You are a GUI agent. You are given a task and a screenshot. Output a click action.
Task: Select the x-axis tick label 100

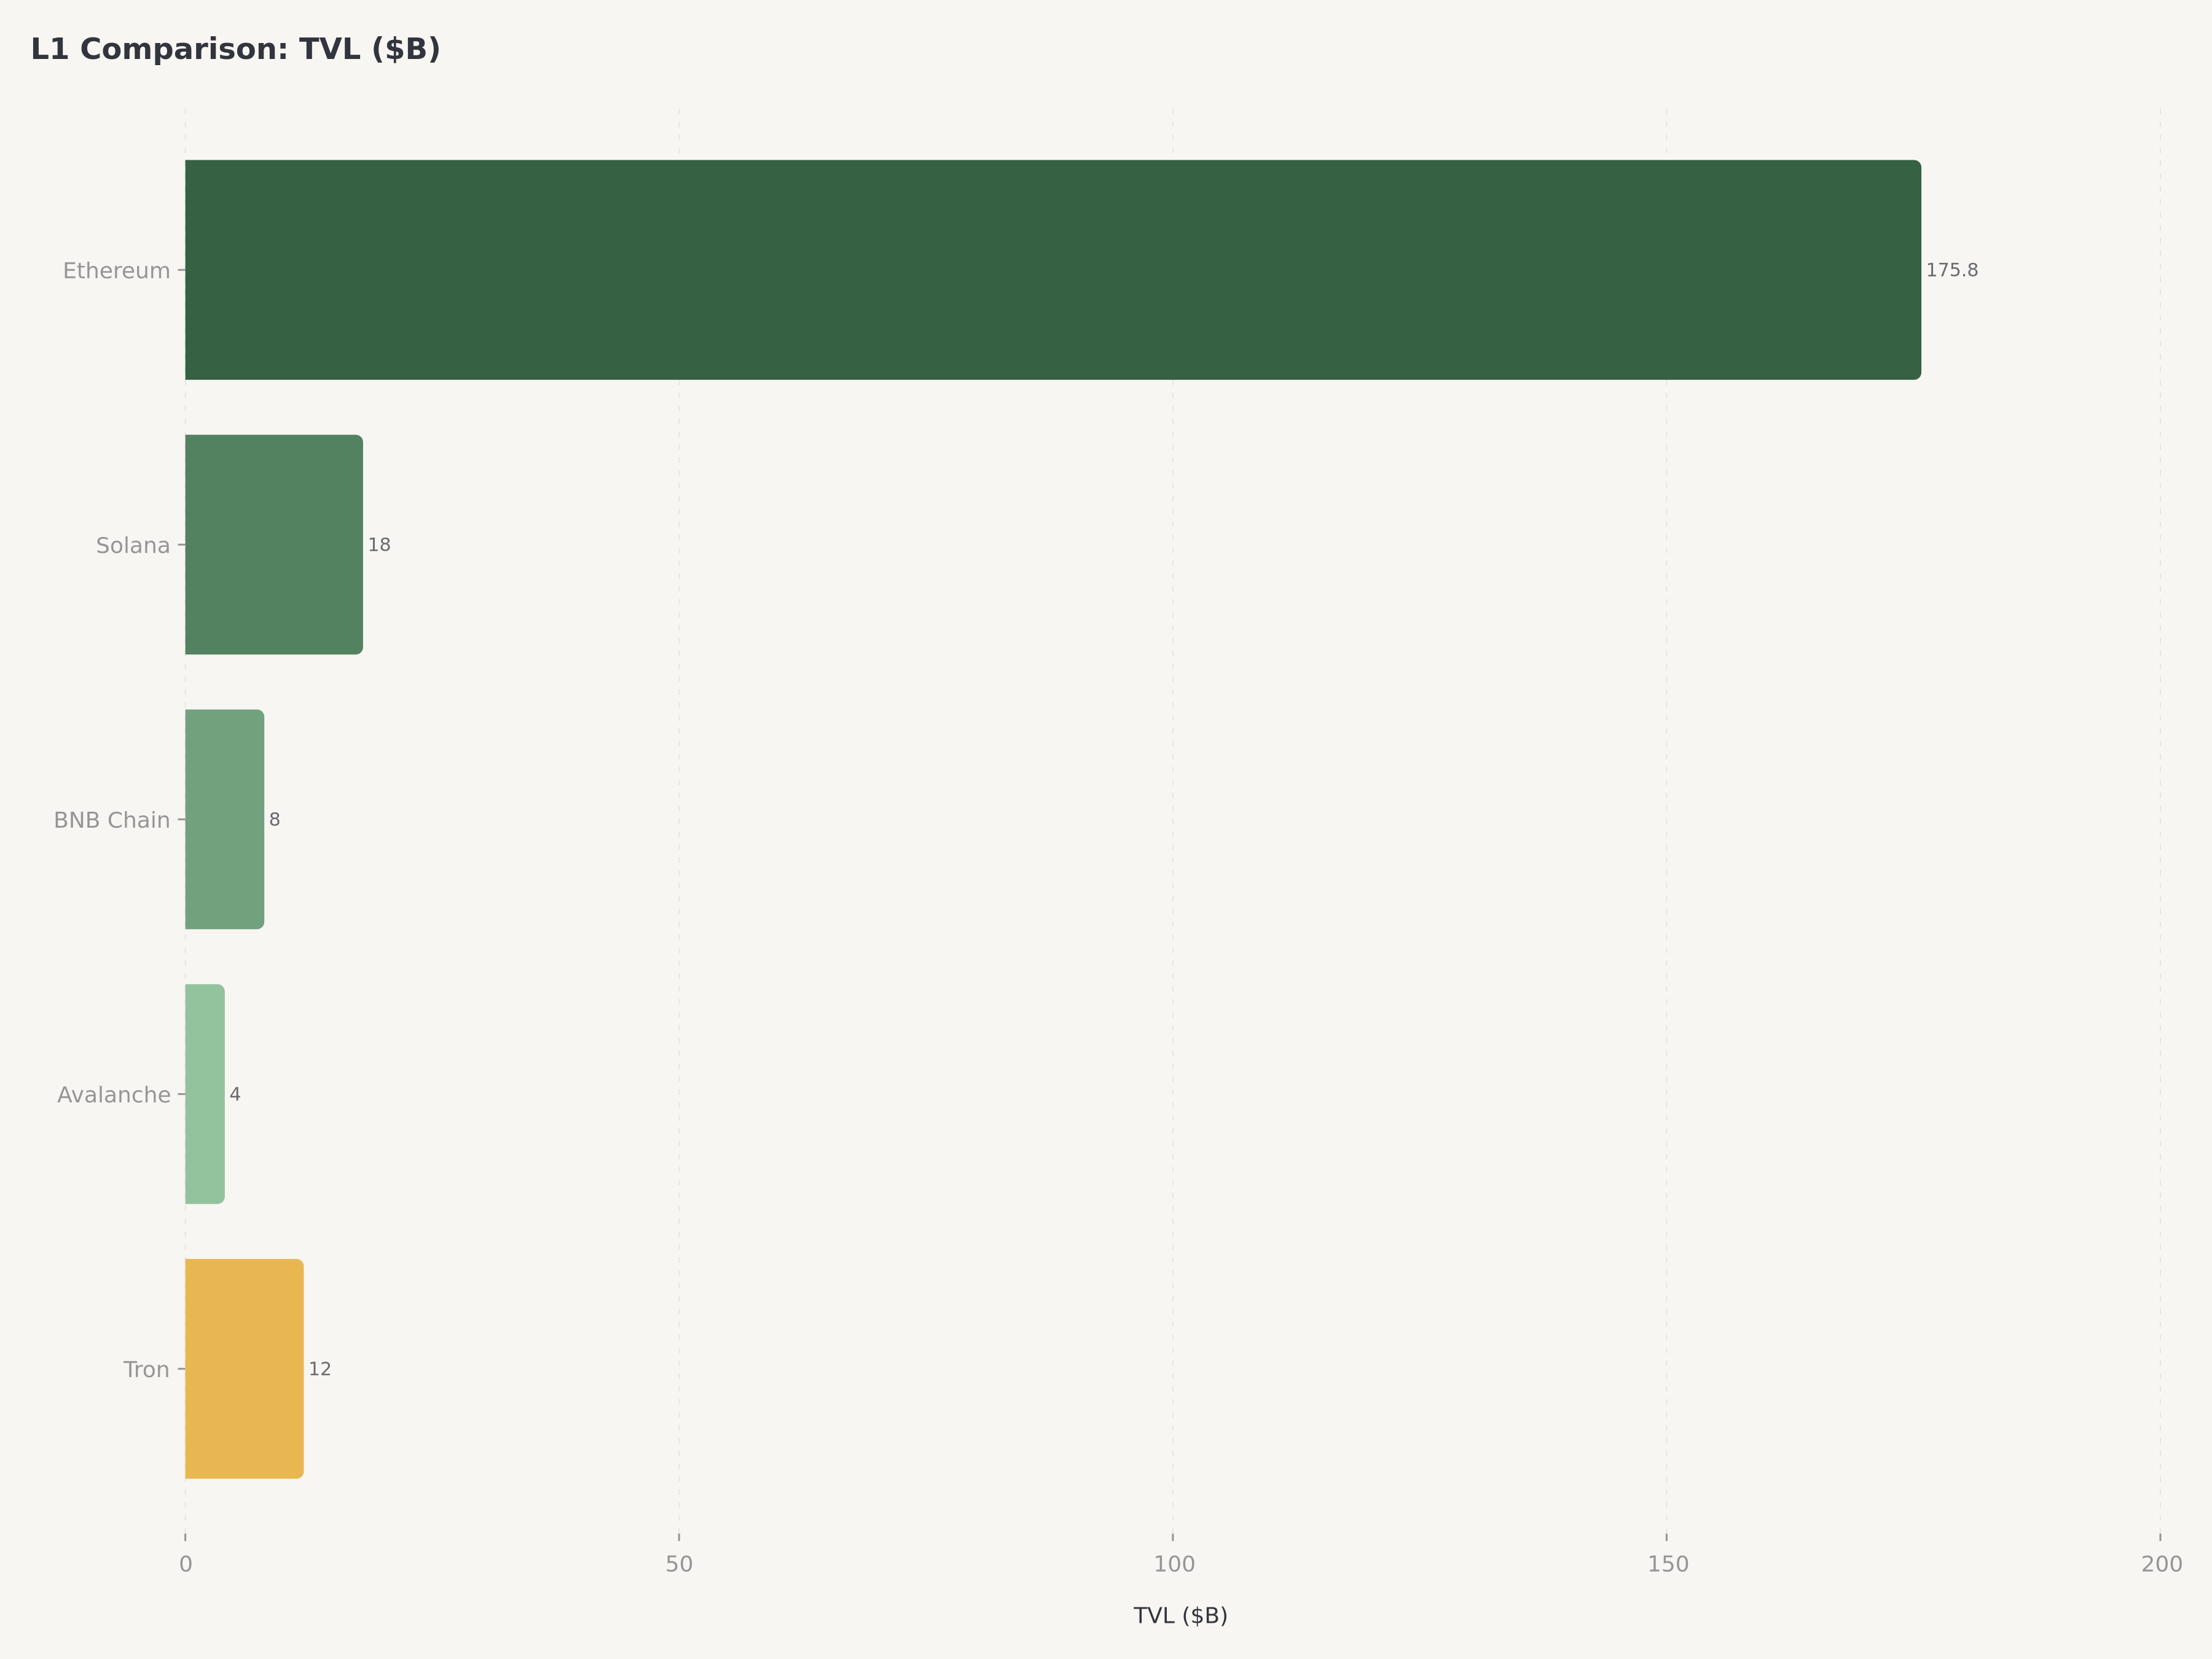(x=1174, y=1564)
